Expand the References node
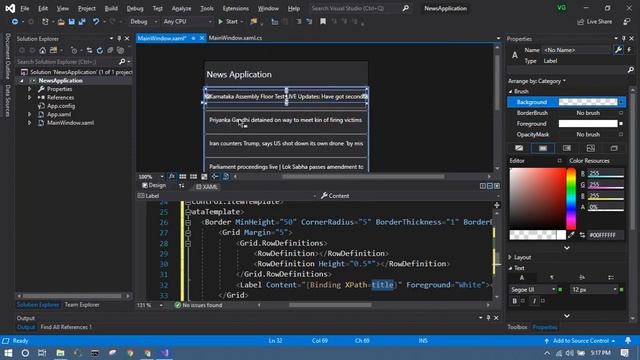Screen dimensions: 640x360 (x=29, y=98)
